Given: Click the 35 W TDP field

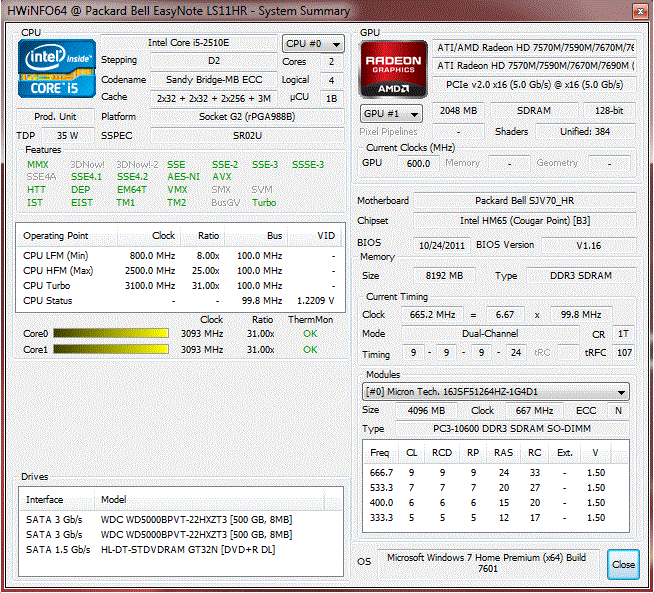Looking at the screenshot, I should pyautogui.click(x=68, y=136).
